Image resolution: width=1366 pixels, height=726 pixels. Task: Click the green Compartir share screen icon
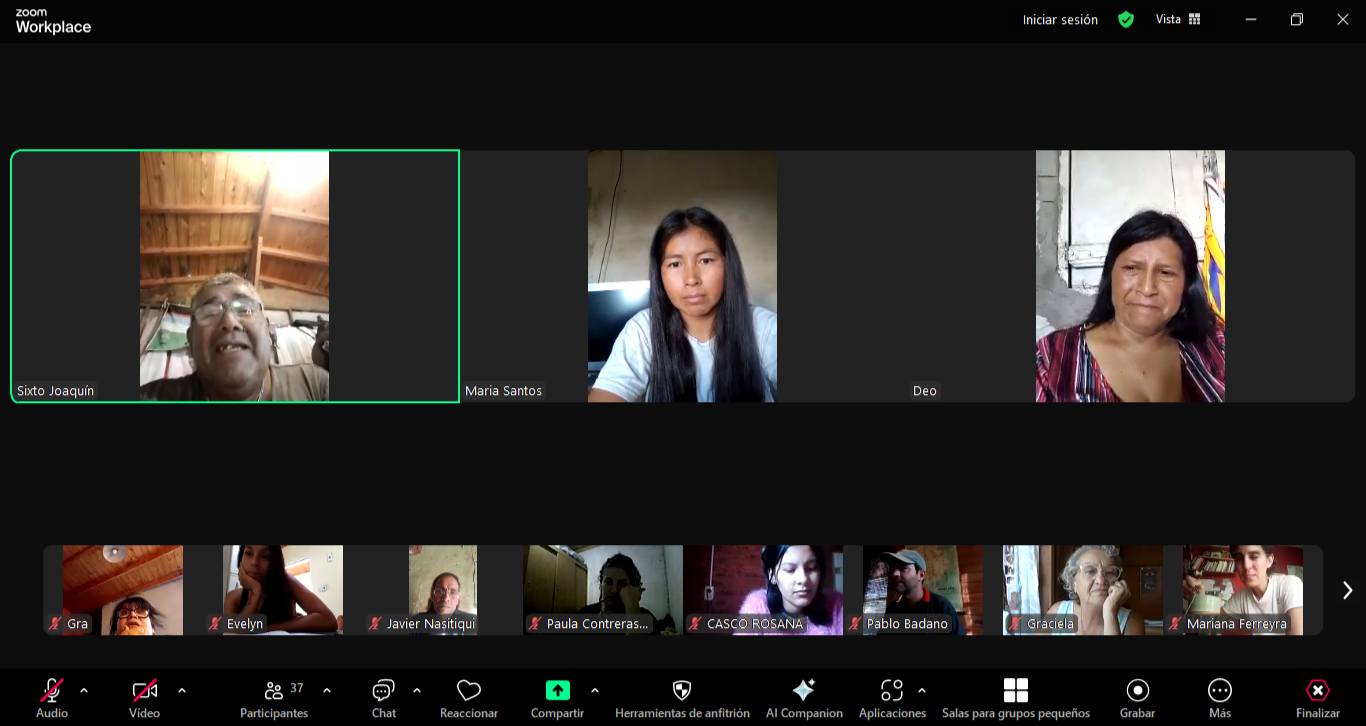pyautogui.click(x=557, y=691)
